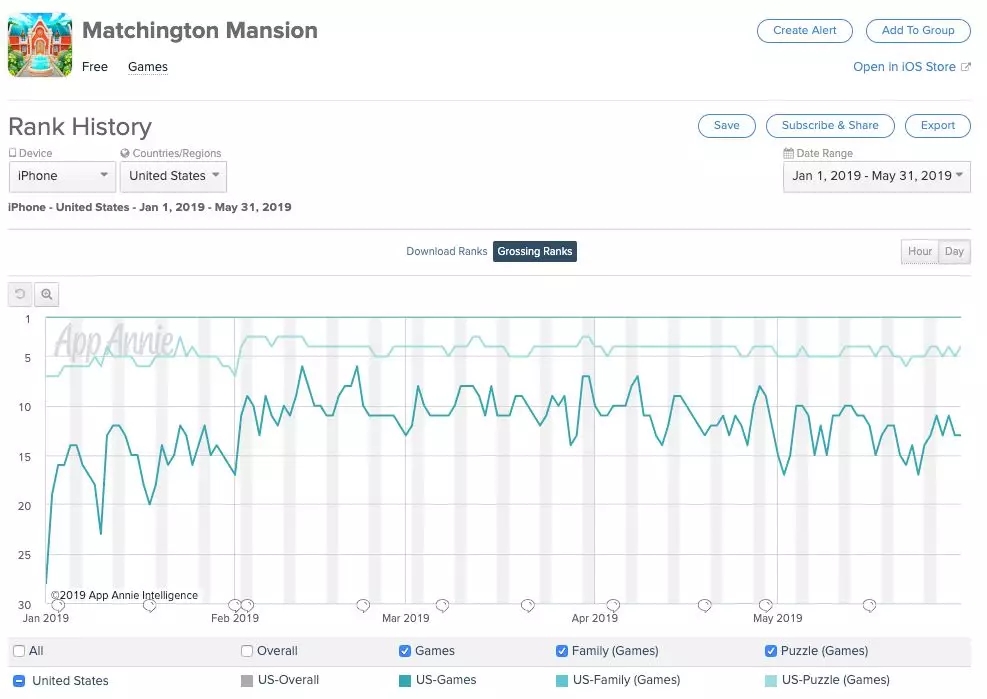The width and height of the screenshot is (987, 699).
Task: Click the magnifier zoom-in chart icon
Action: point(46,294)
